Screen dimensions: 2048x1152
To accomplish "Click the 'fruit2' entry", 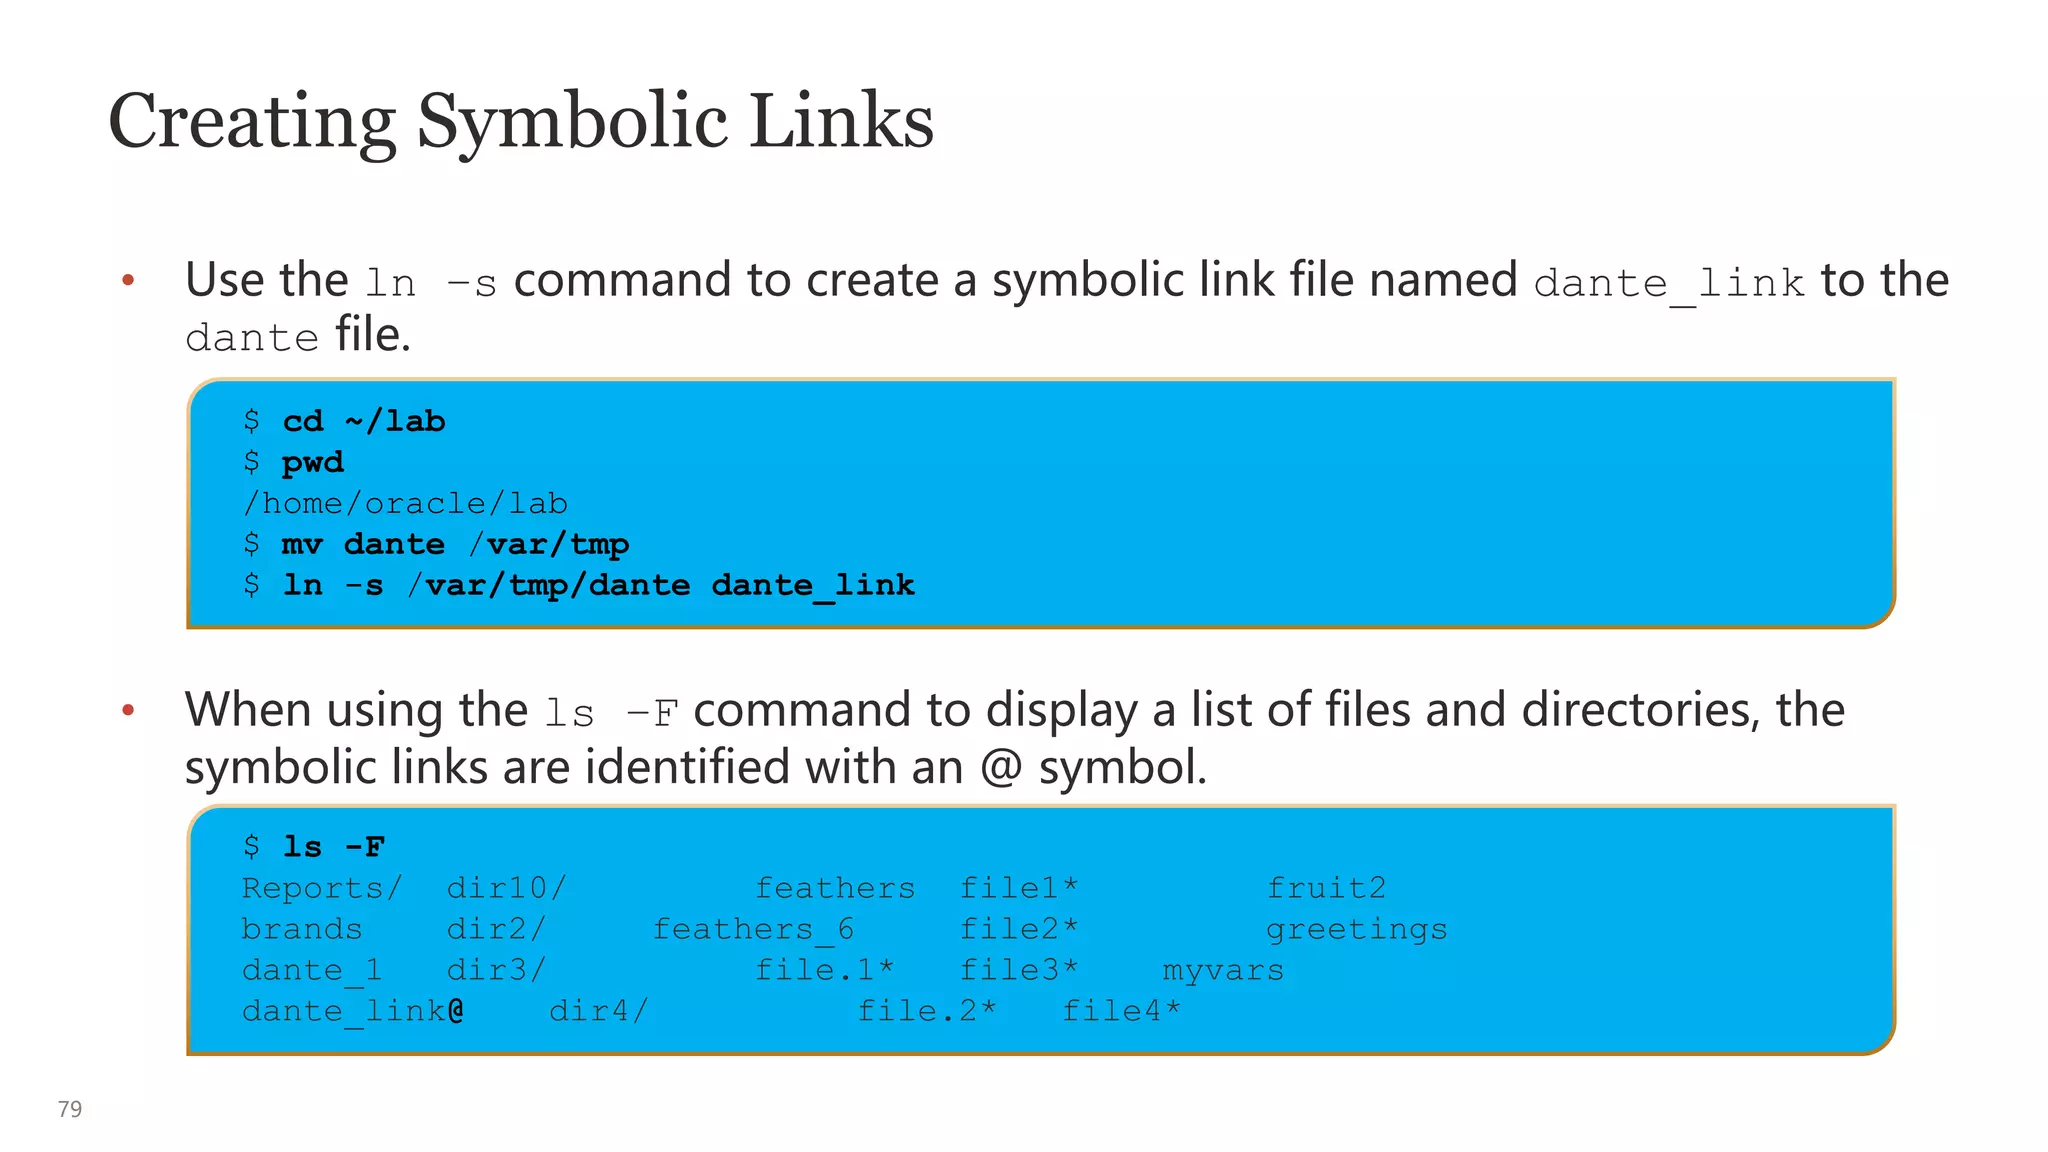I will point(1326,888).
